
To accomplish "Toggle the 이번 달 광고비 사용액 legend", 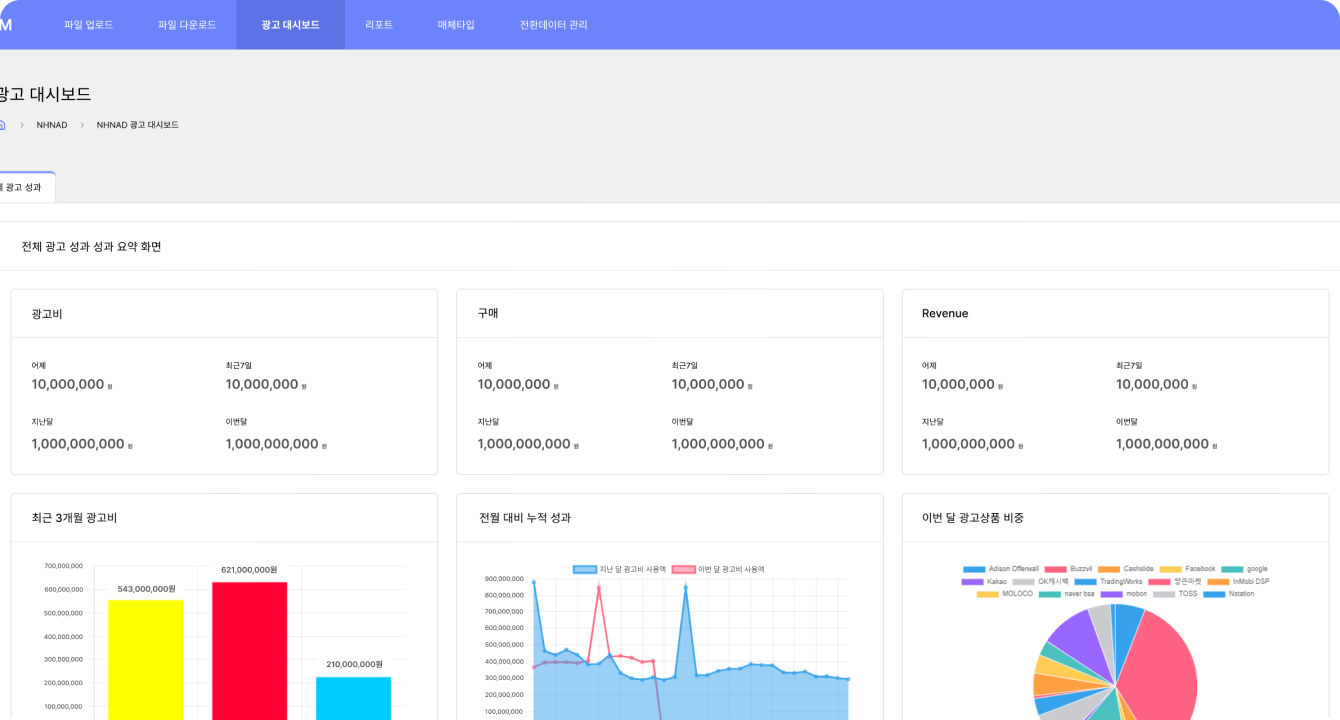I will tap(719, 569).
